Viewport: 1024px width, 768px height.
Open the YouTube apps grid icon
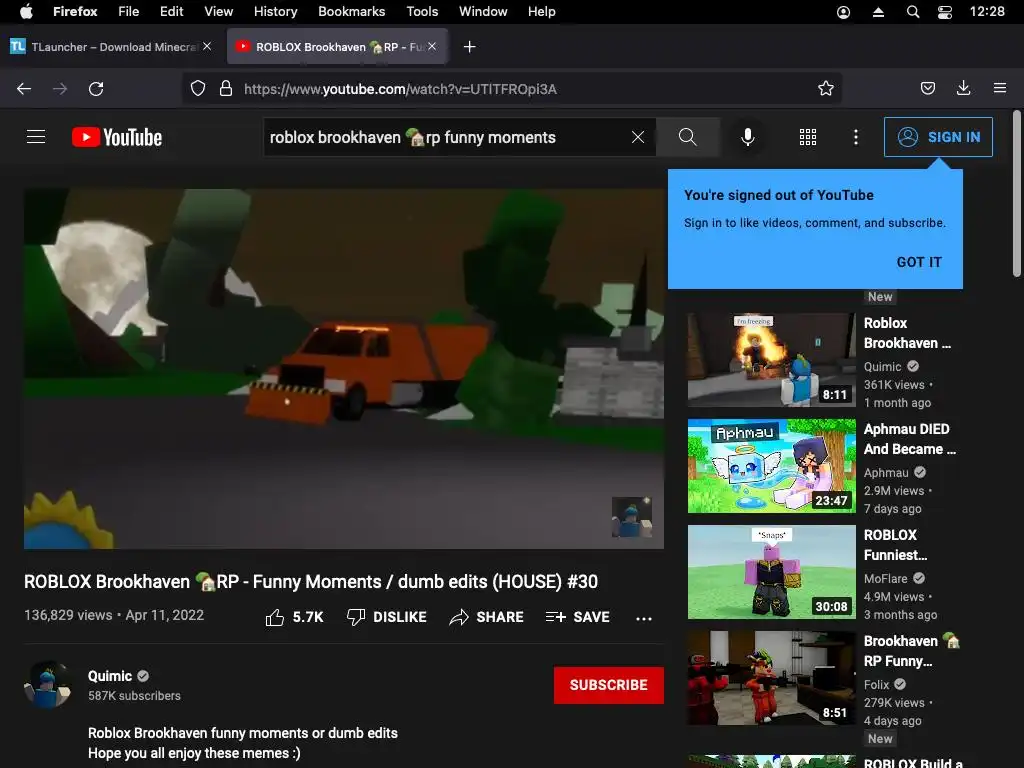click(808, 137)
